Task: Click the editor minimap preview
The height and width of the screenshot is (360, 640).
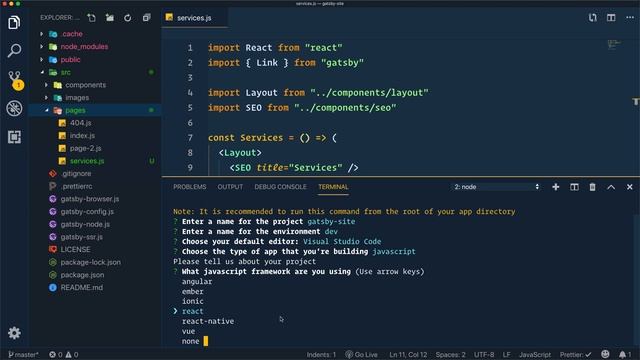Action: tap(614, 44)
